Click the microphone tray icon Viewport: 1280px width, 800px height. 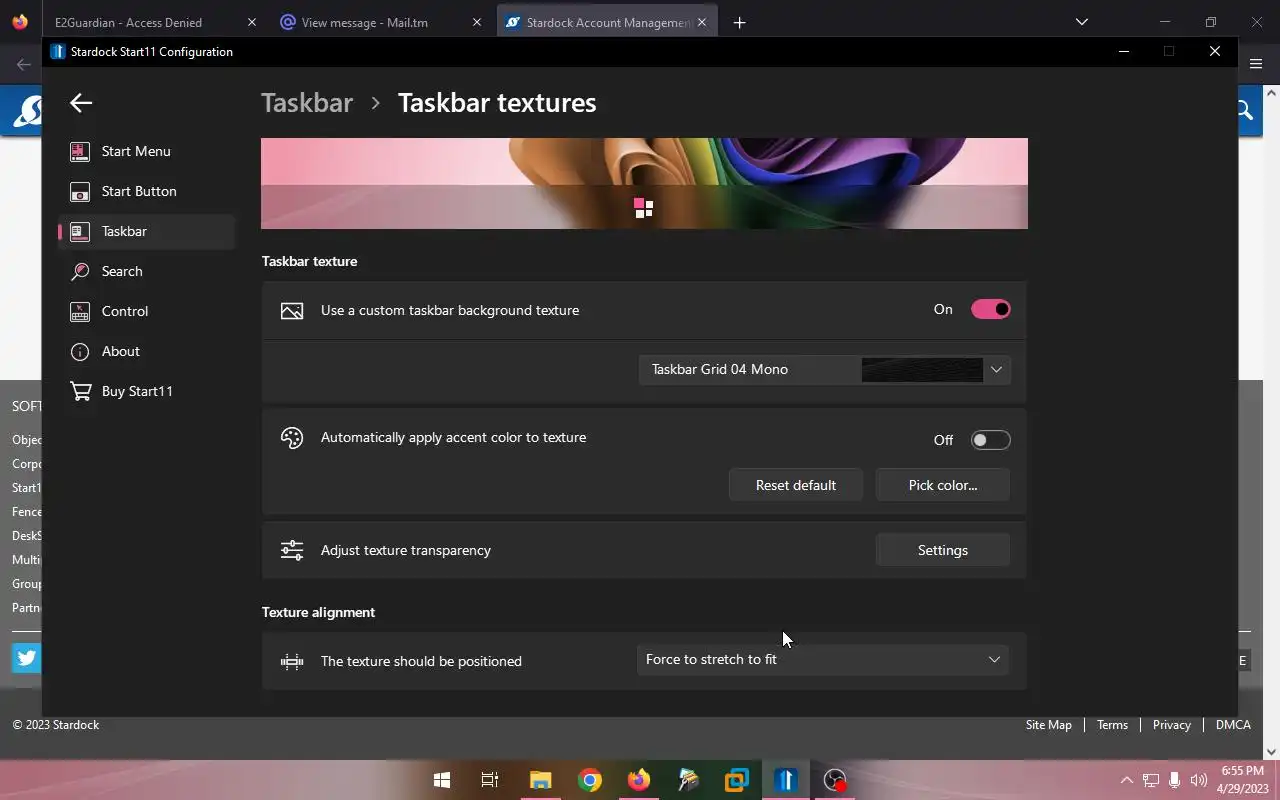point(1175,780)
